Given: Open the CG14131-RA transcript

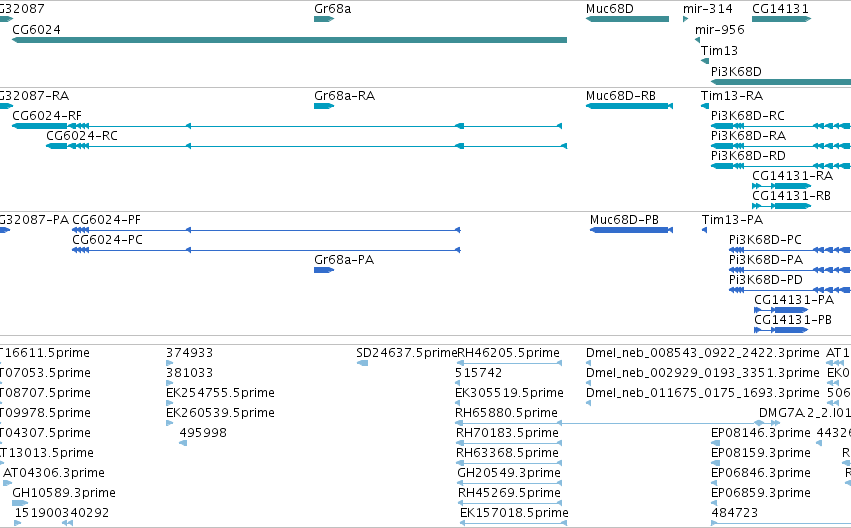Looking at the screenshot, I should pyautogui.click(x=782, y=186).
